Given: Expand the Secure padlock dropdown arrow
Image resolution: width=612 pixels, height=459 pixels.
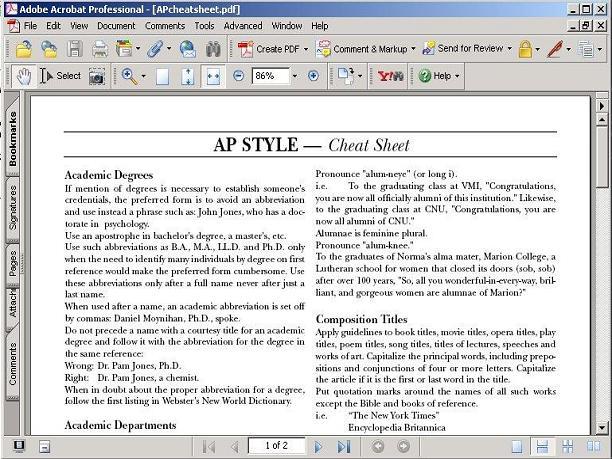Looking at the screenshot, I should (537, 49).
